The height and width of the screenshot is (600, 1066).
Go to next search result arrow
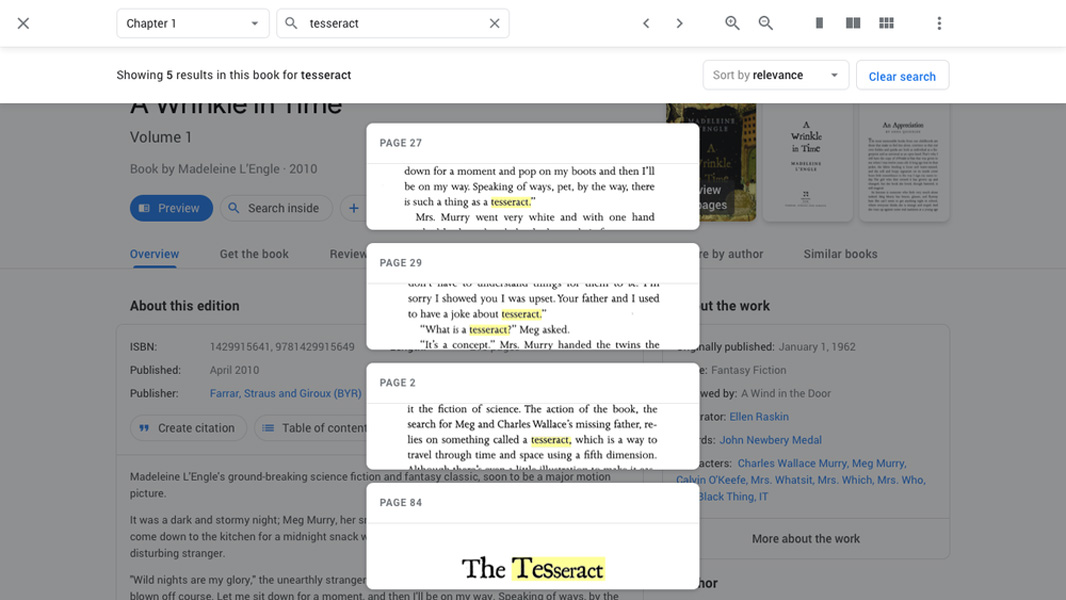pyautogui.click(x=680, y=23)
